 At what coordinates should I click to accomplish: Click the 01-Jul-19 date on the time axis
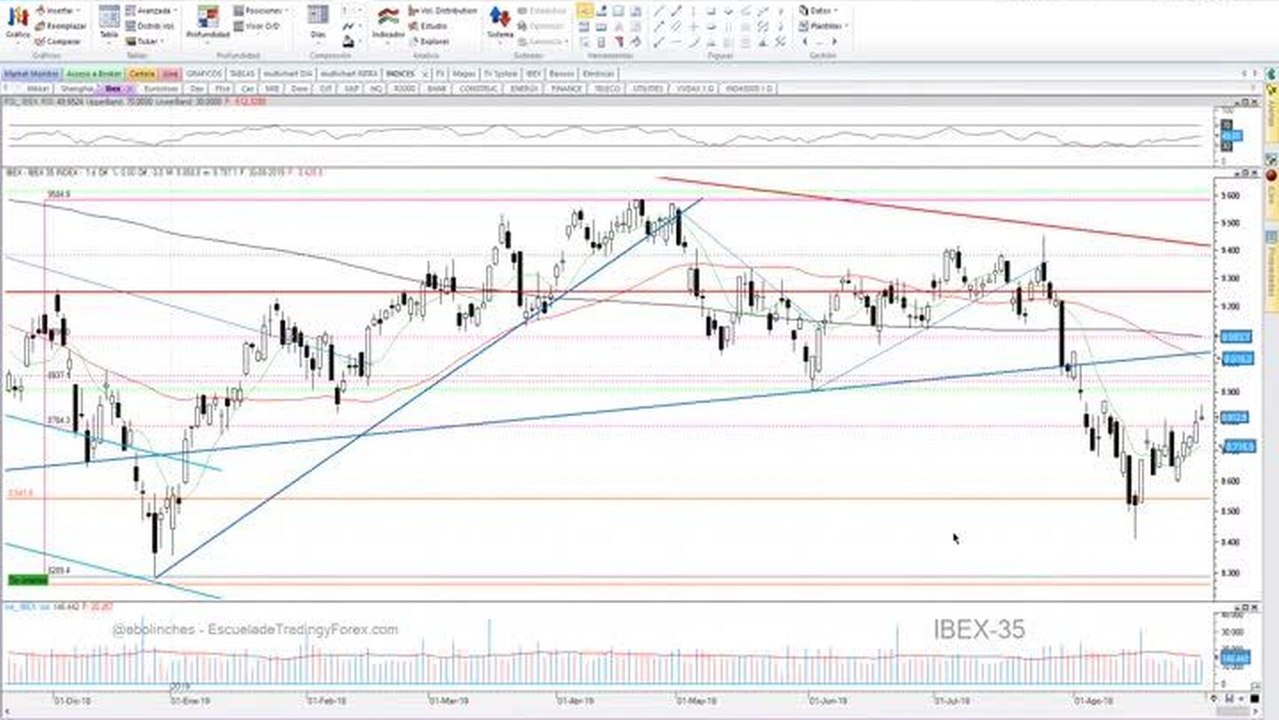click(x=953, y=701)
